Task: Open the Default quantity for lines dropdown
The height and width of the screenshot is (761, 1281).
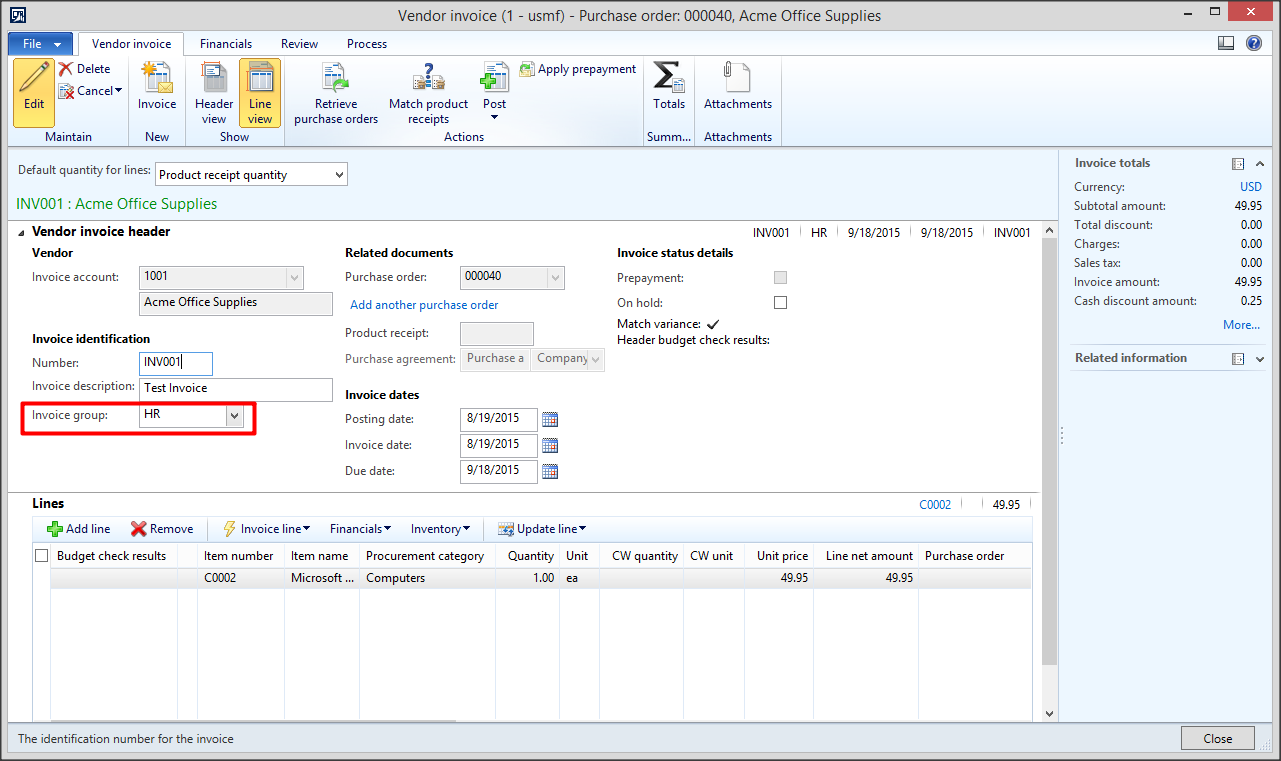Action: (x=338, y=174)
